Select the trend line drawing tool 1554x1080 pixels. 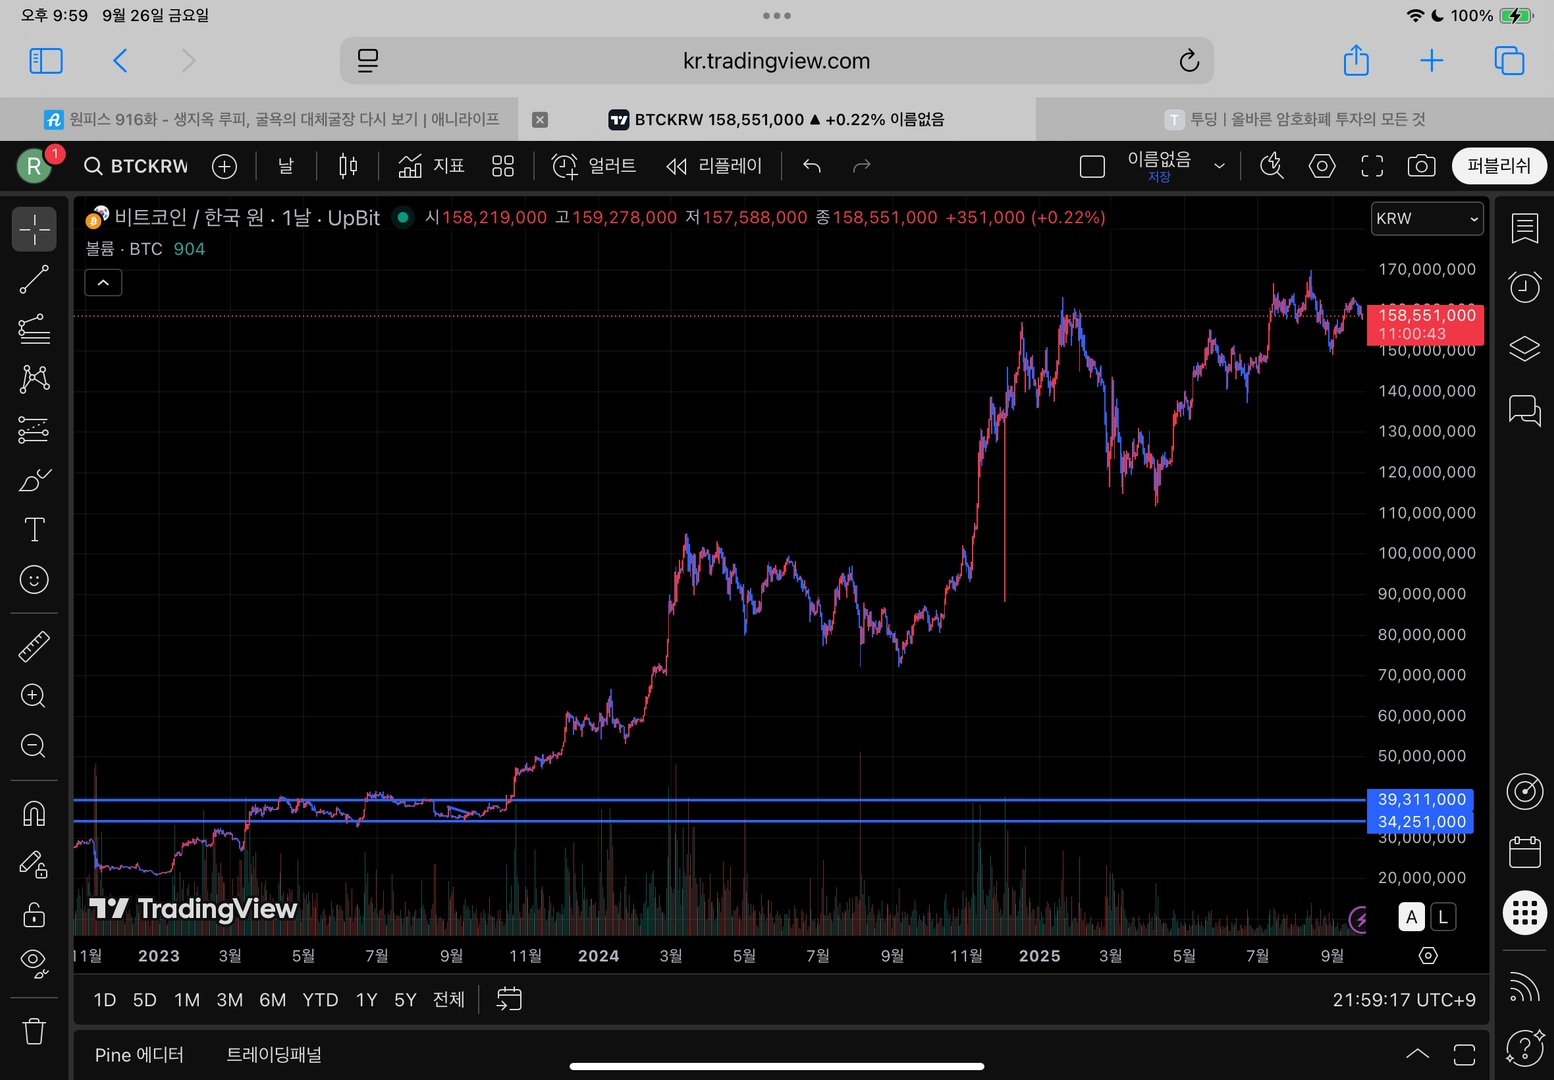pos(34,279)
